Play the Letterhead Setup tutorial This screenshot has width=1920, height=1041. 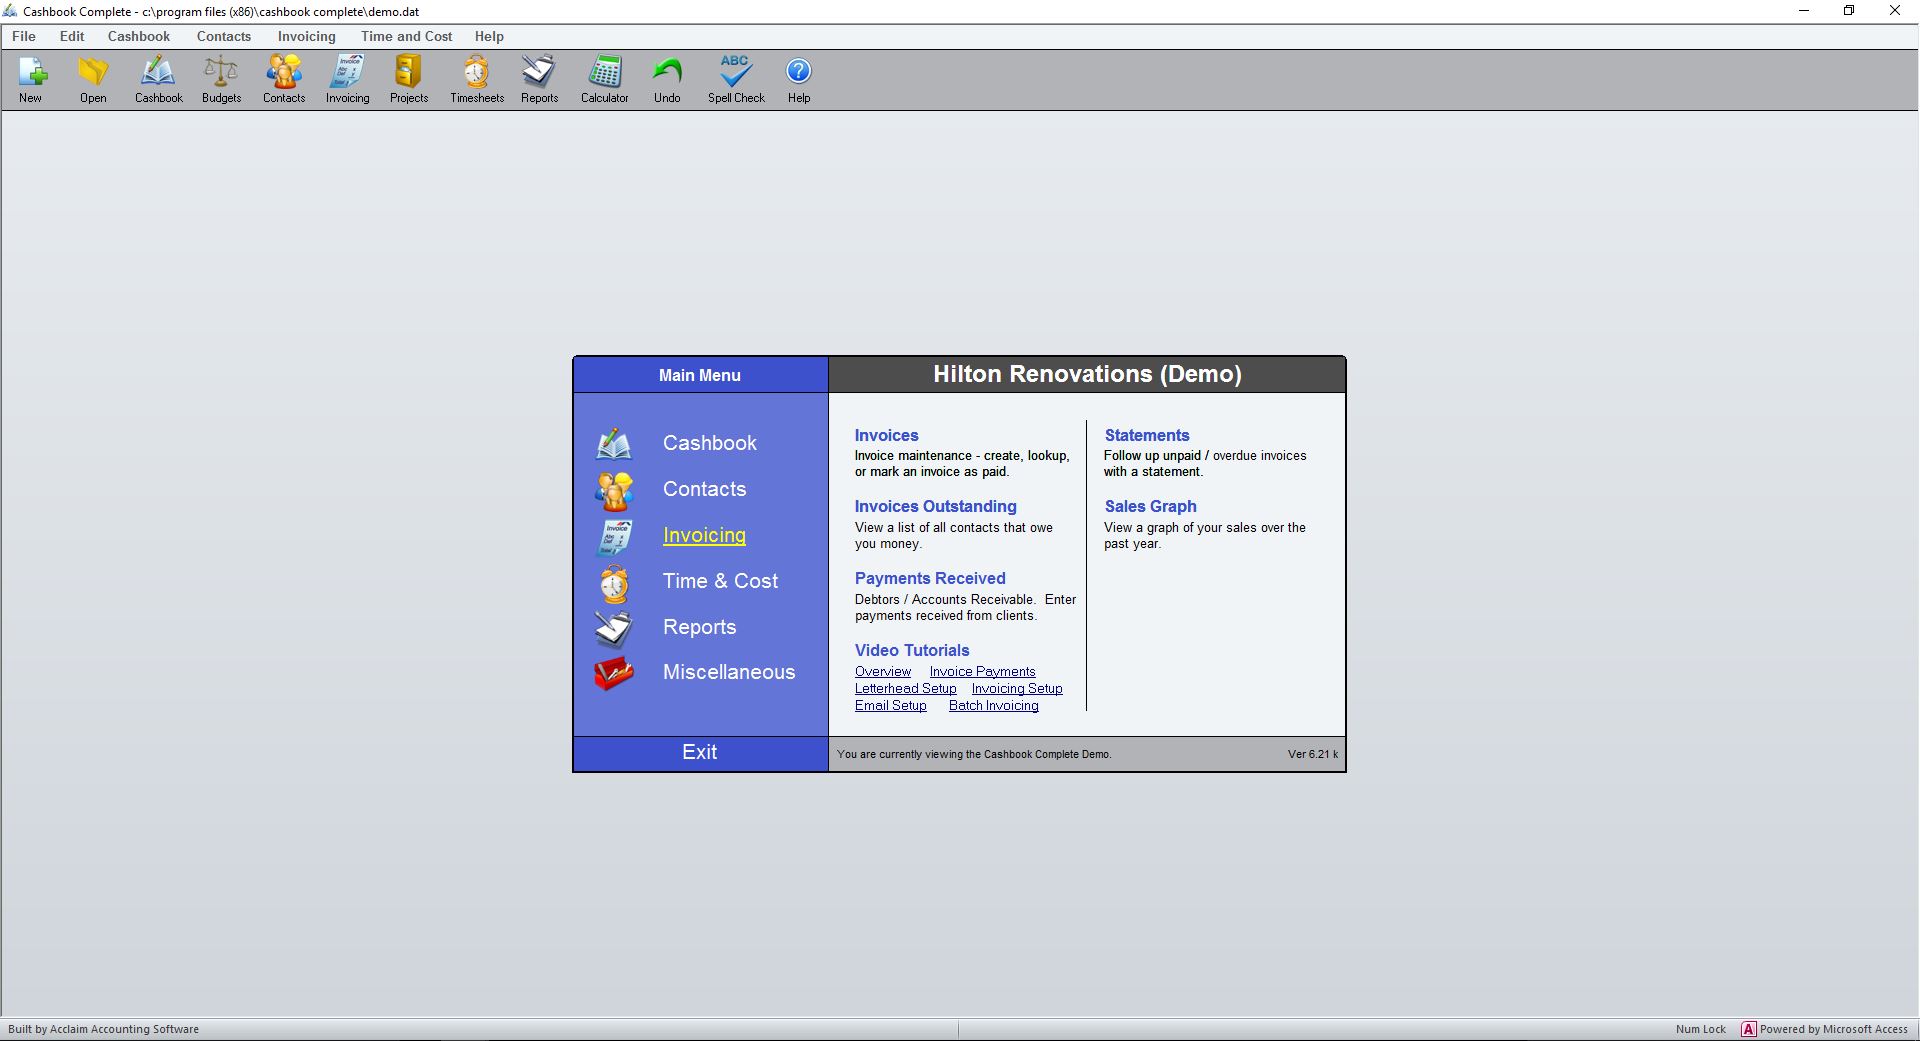click(906, 689)
